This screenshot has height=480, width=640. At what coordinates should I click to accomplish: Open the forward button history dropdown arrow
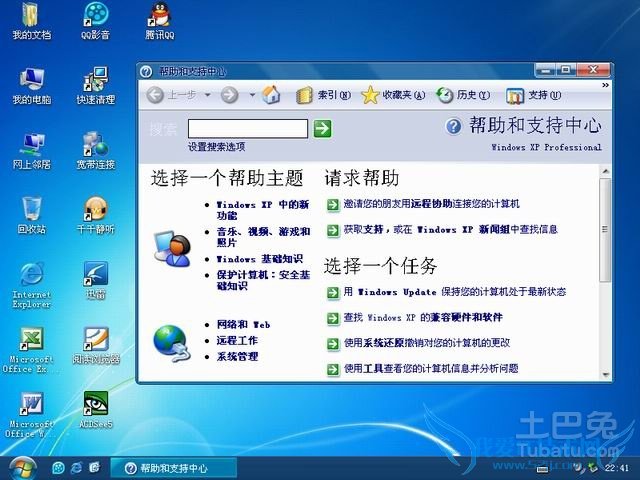(x=252, y=95)
